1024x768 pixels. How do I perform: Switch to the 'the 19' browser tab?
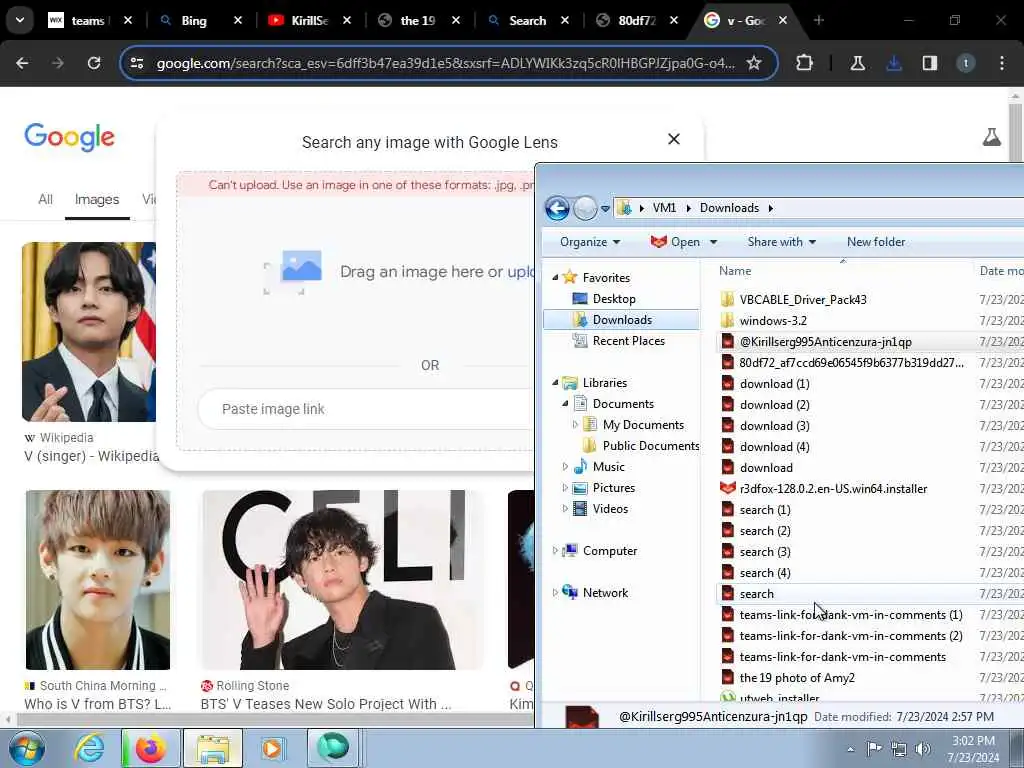click(x=418, y=21)
